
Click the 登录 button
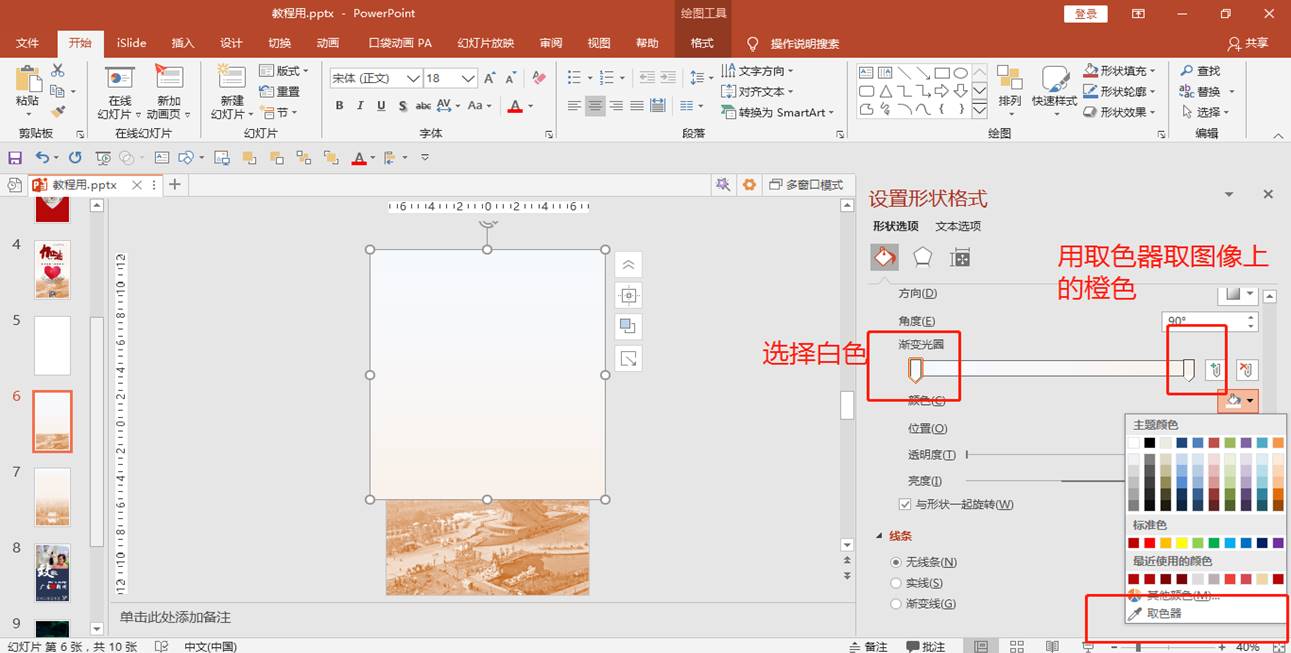[1086, 13]
